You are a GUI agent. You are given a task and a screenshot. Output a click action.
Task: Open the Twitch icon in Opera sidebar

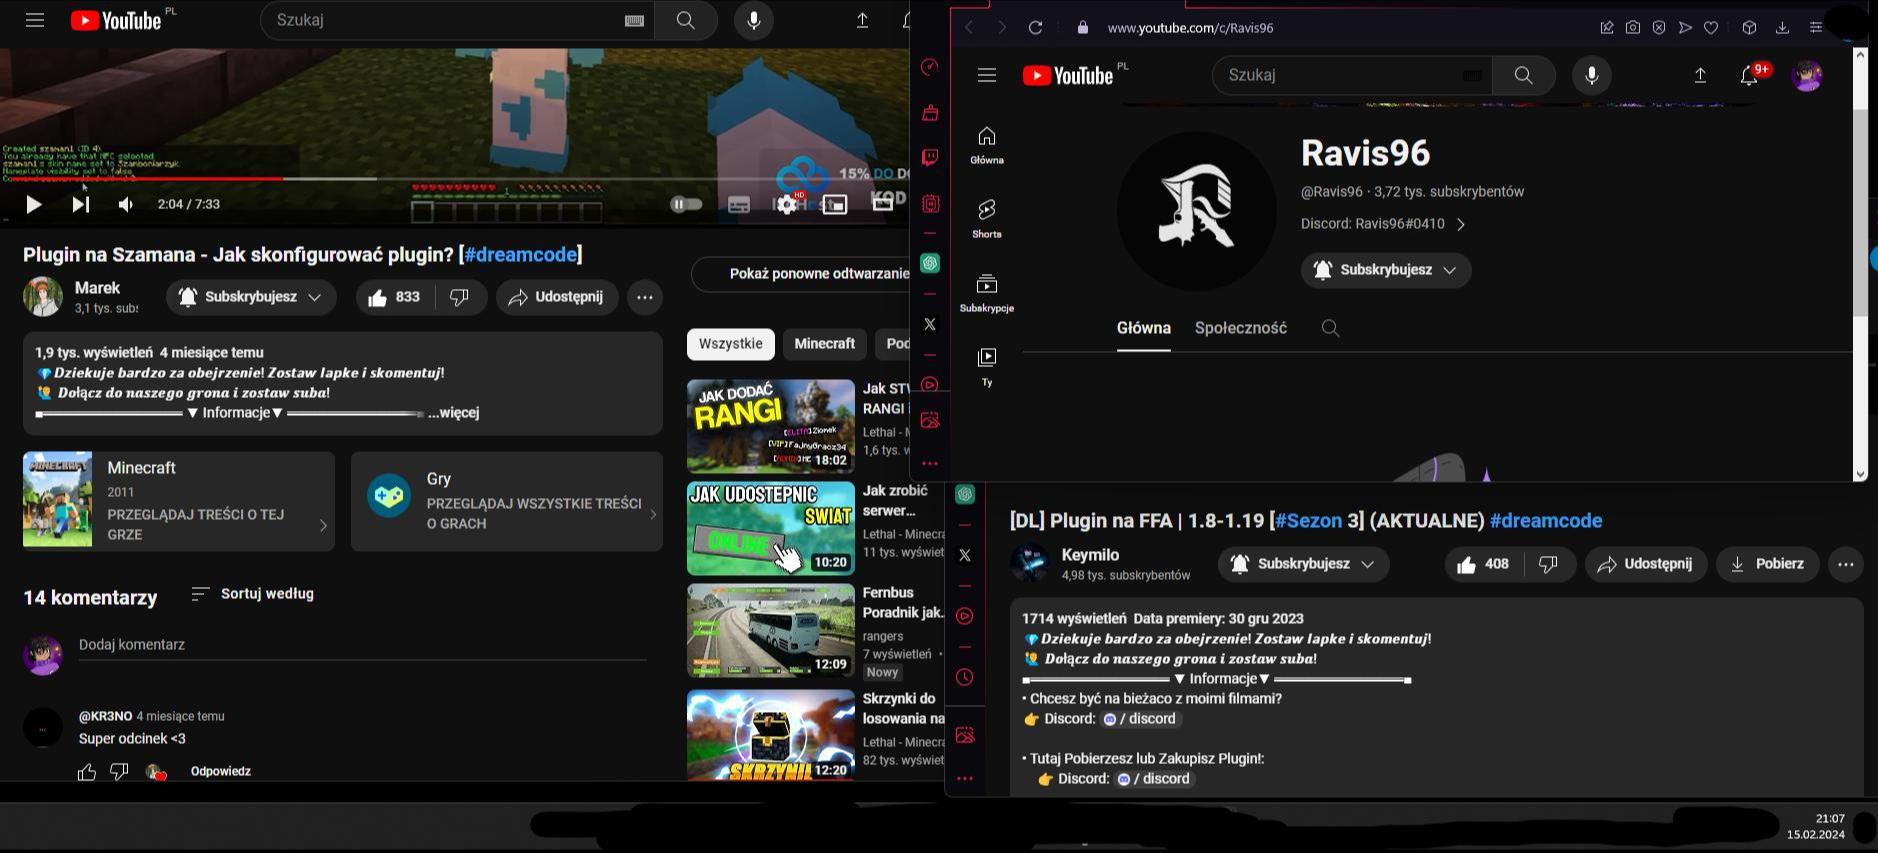(930, 158)
